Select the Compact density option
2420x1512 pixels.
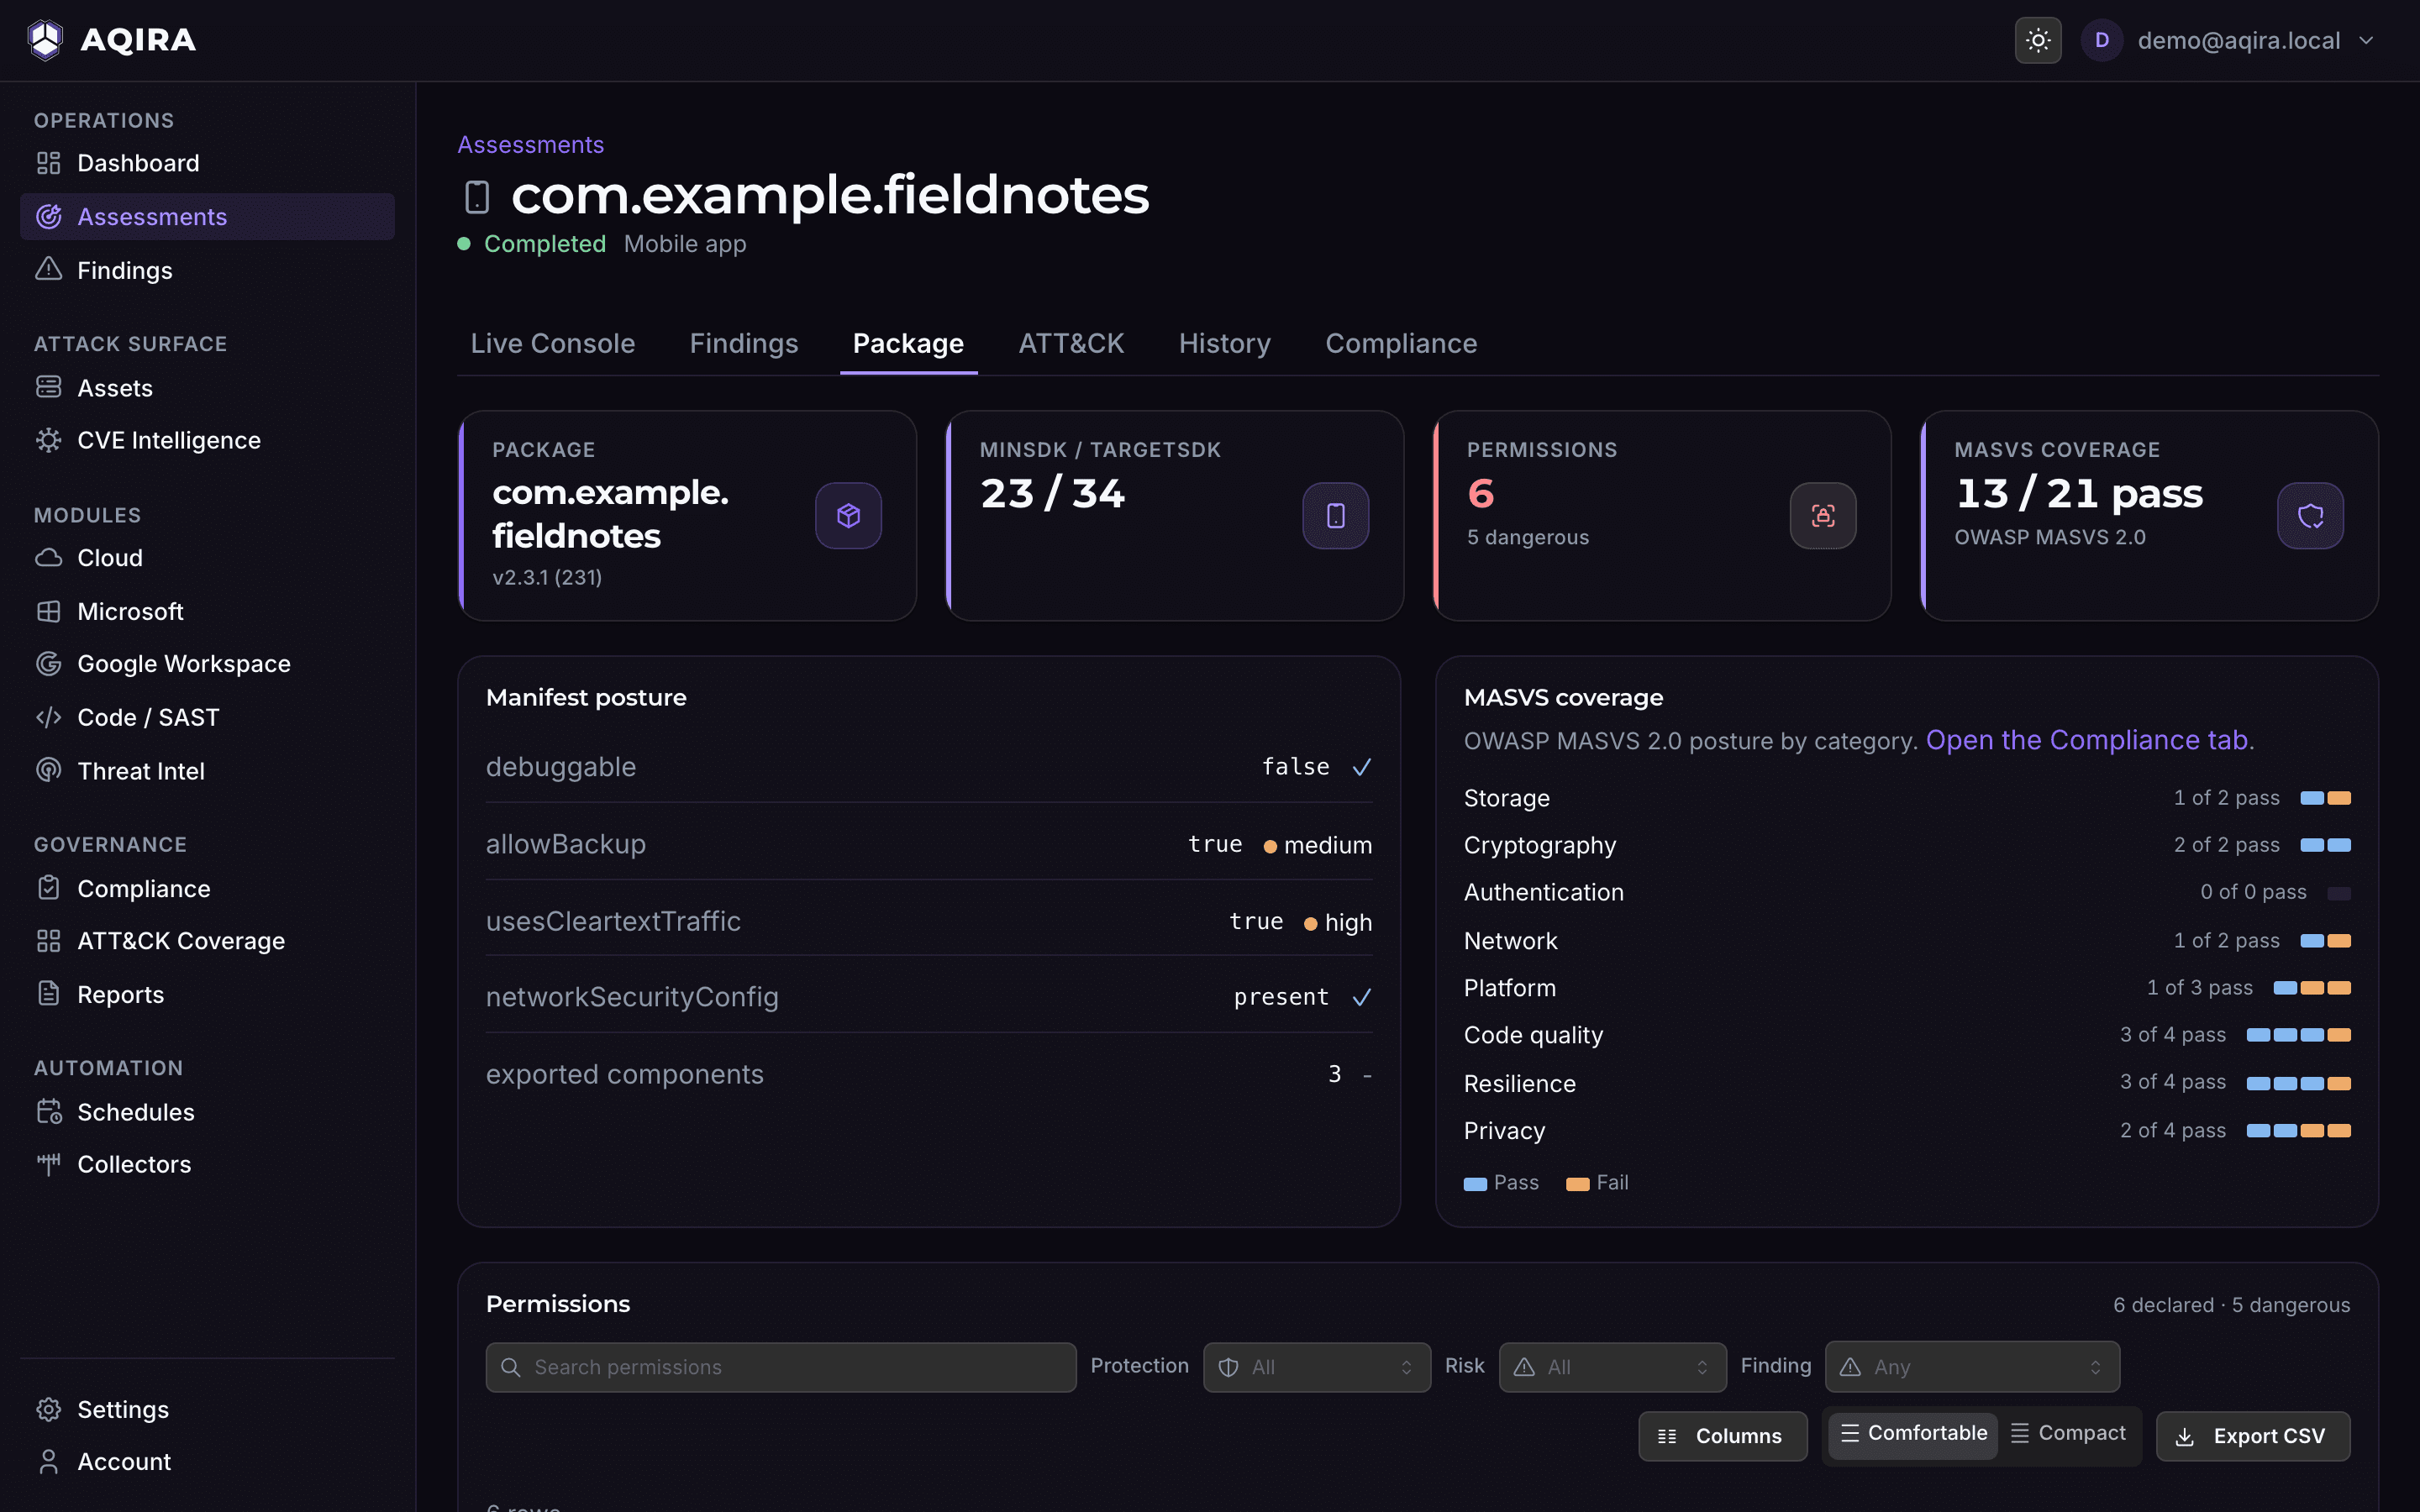coord(2068,1434)
